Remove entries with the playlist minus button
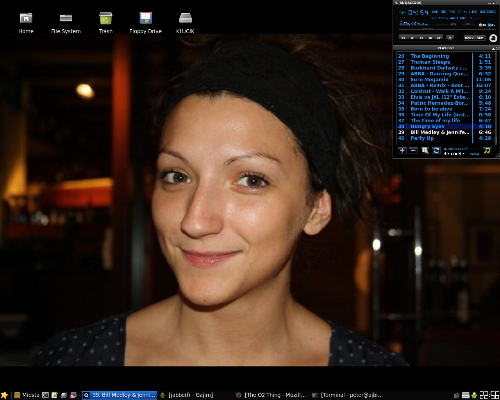This screenshot has width=500, height=400. click(413, 151)
